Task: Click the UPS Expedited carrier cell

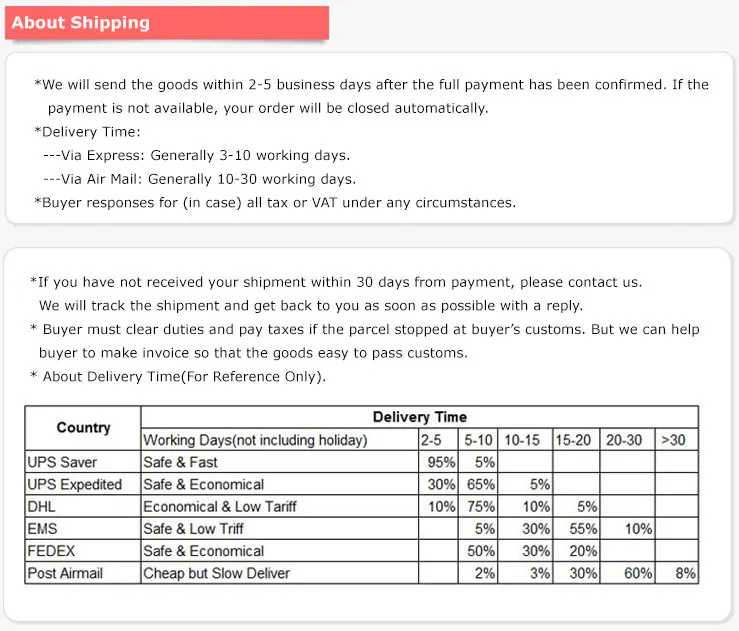Action: [83, 484]
